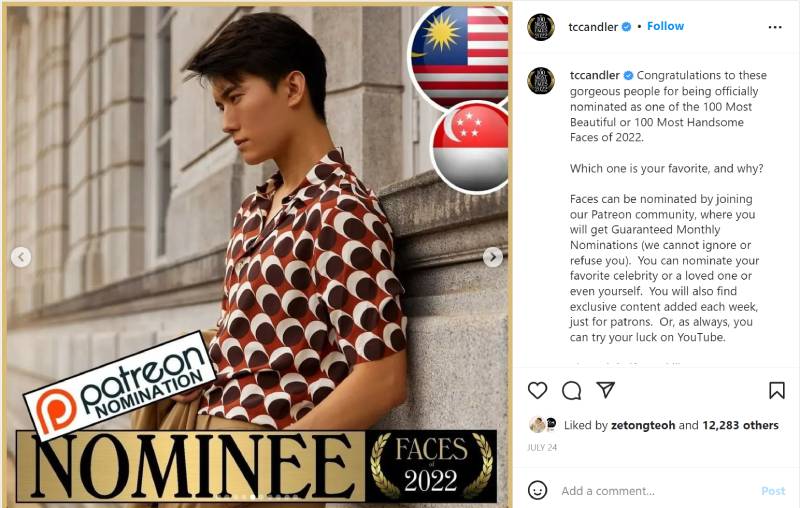Go to next carousel image
The height and width of the screenshot is (508, 800).
(492, 257)
